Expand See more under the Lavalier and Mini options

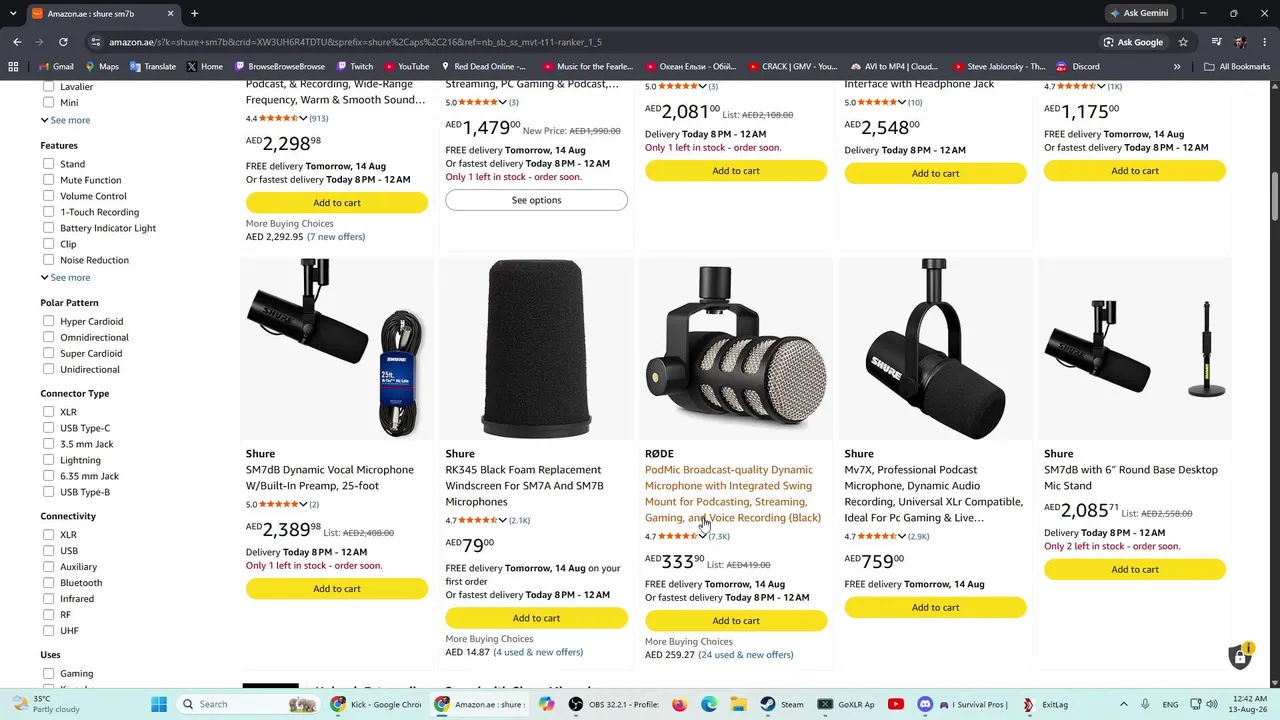tap(65, 120)
